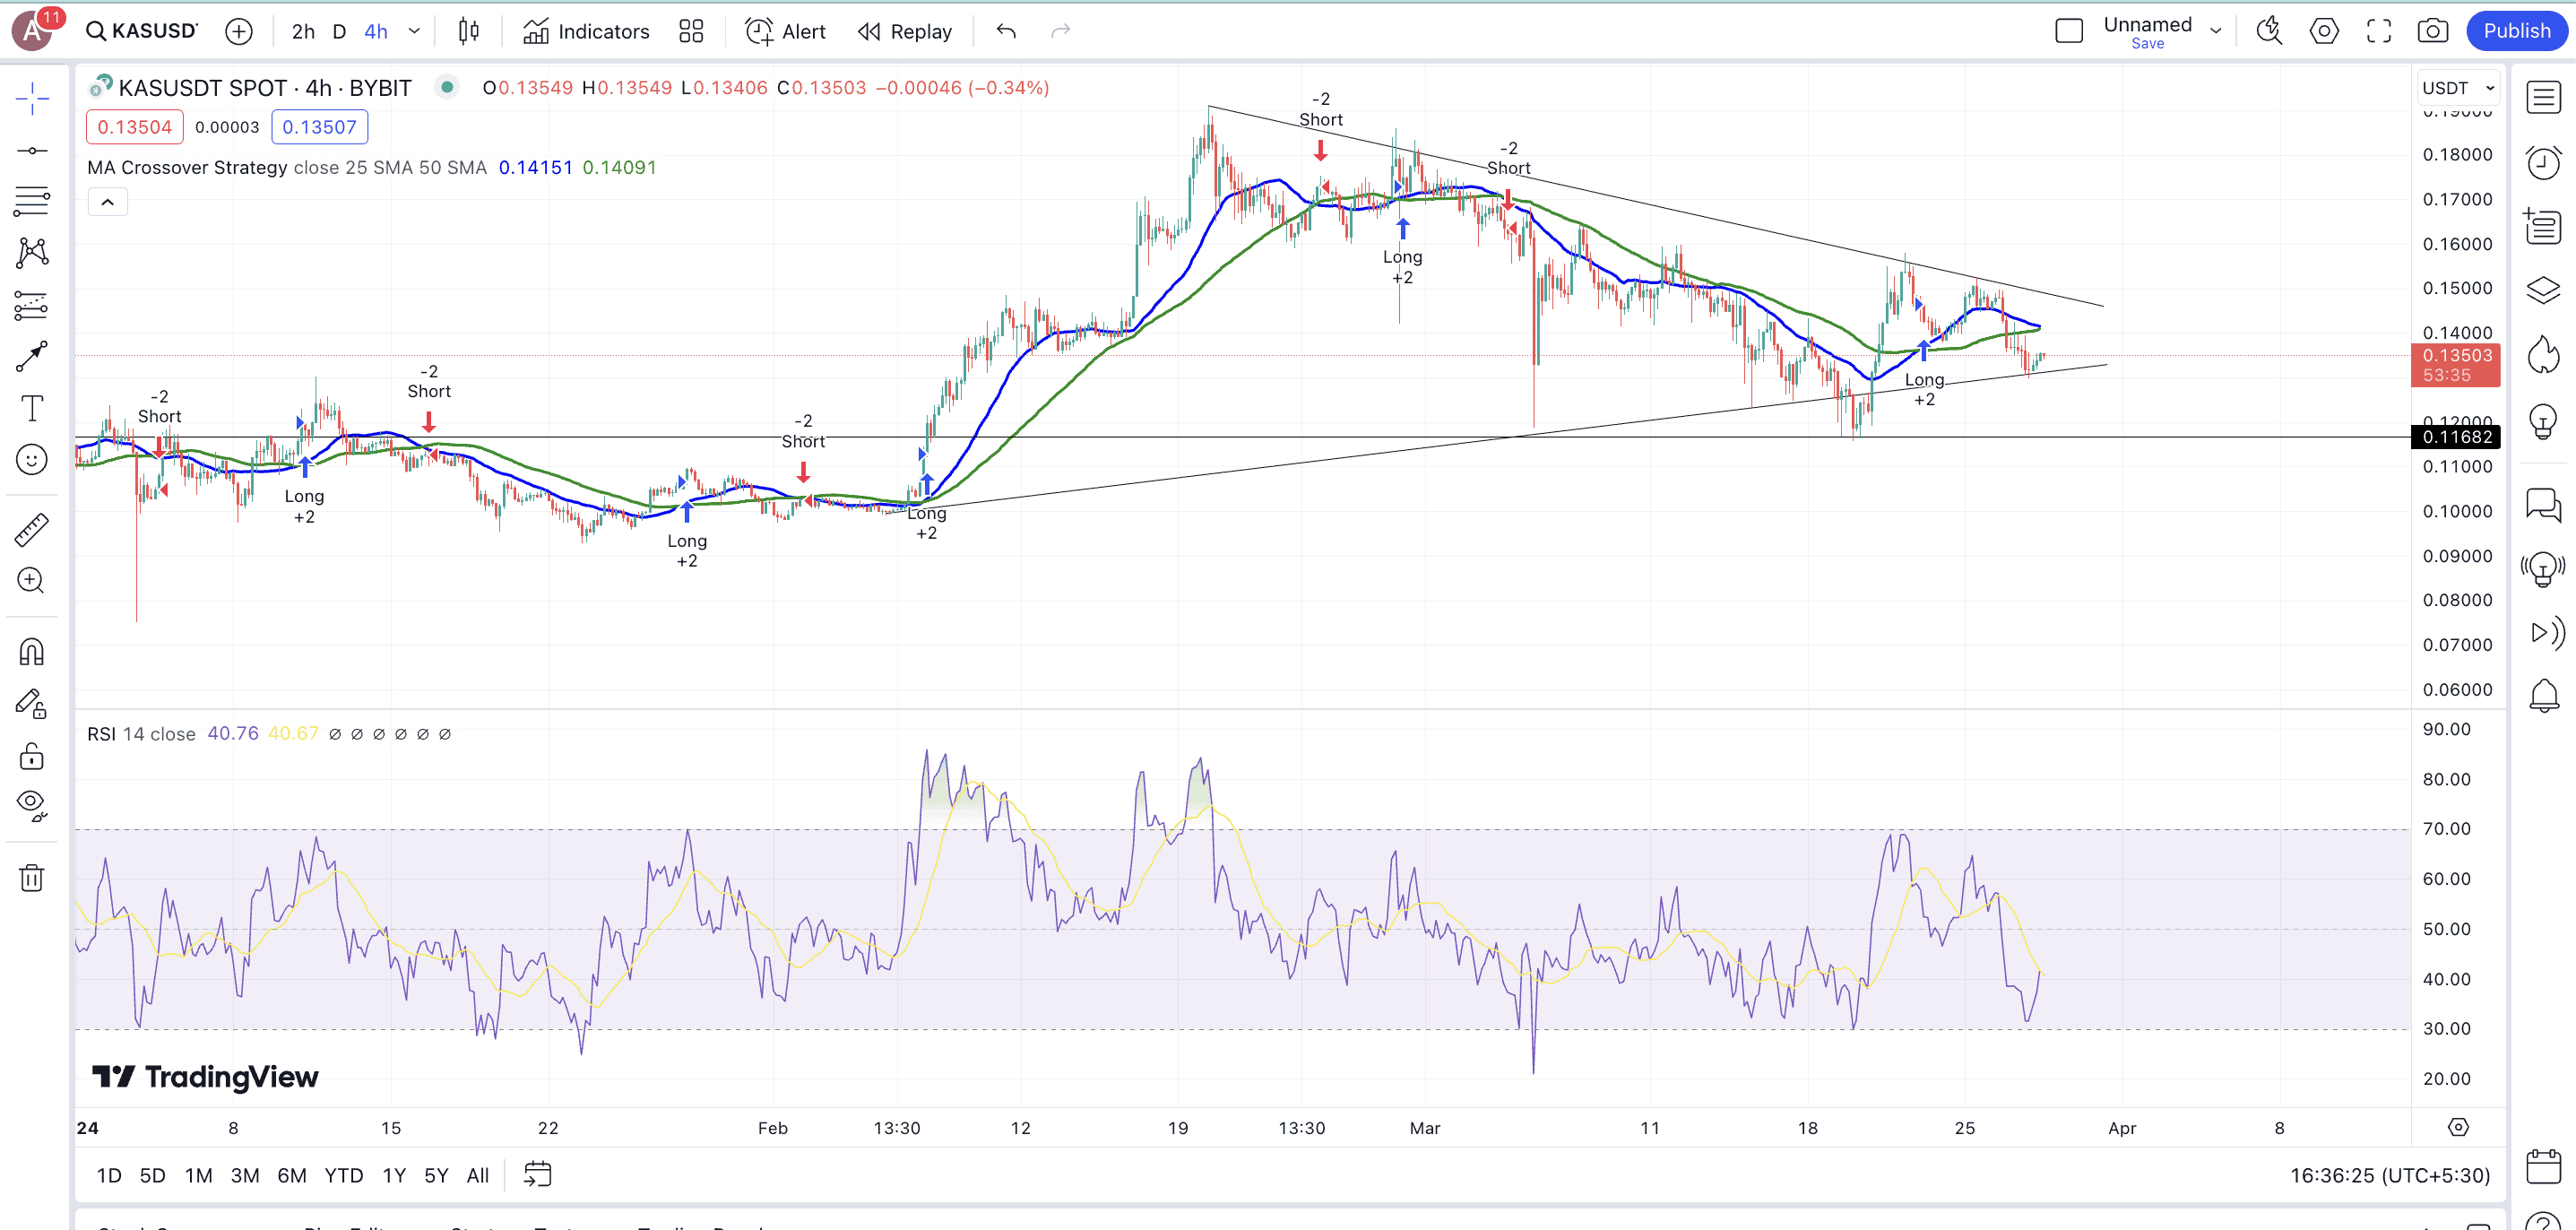The height and width of the screenshot is (1230, 2576).
Task: Take chart snapshot with camera icon
Action: pos(2432,31)
